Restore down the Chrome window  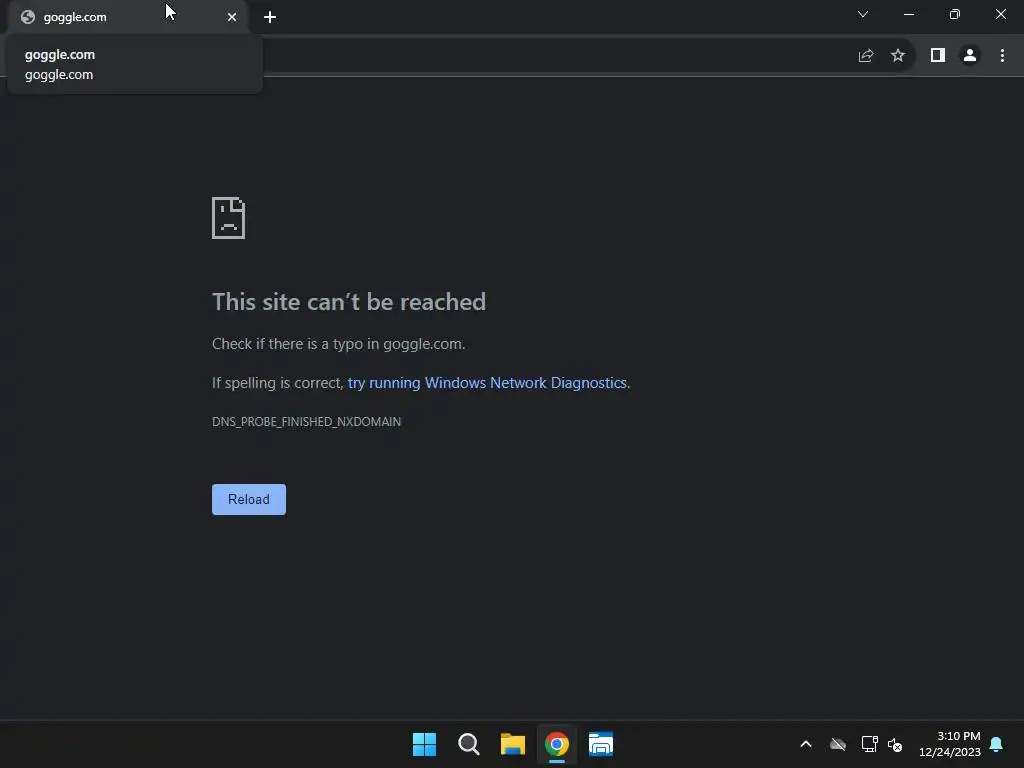pos(955,14)
